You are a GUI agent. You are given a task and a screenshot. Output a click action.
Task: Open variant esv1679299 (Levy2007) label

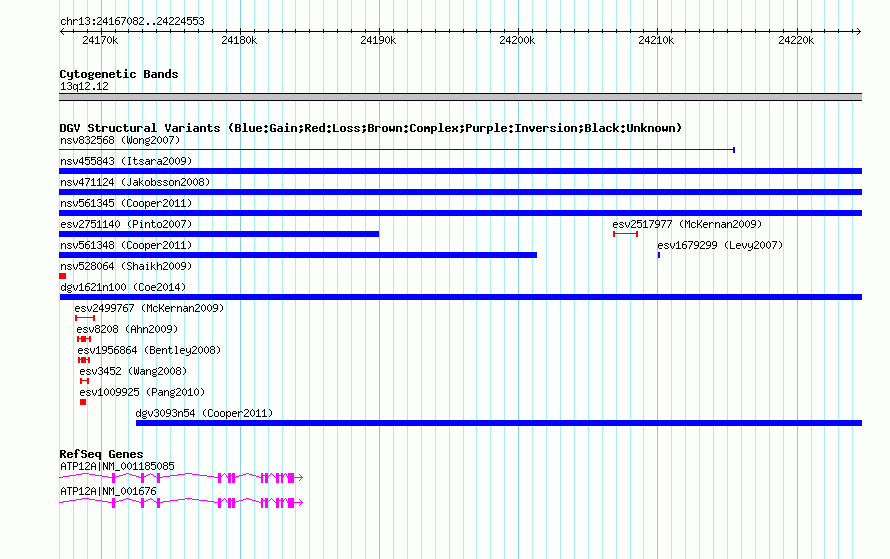pos(720,245)
